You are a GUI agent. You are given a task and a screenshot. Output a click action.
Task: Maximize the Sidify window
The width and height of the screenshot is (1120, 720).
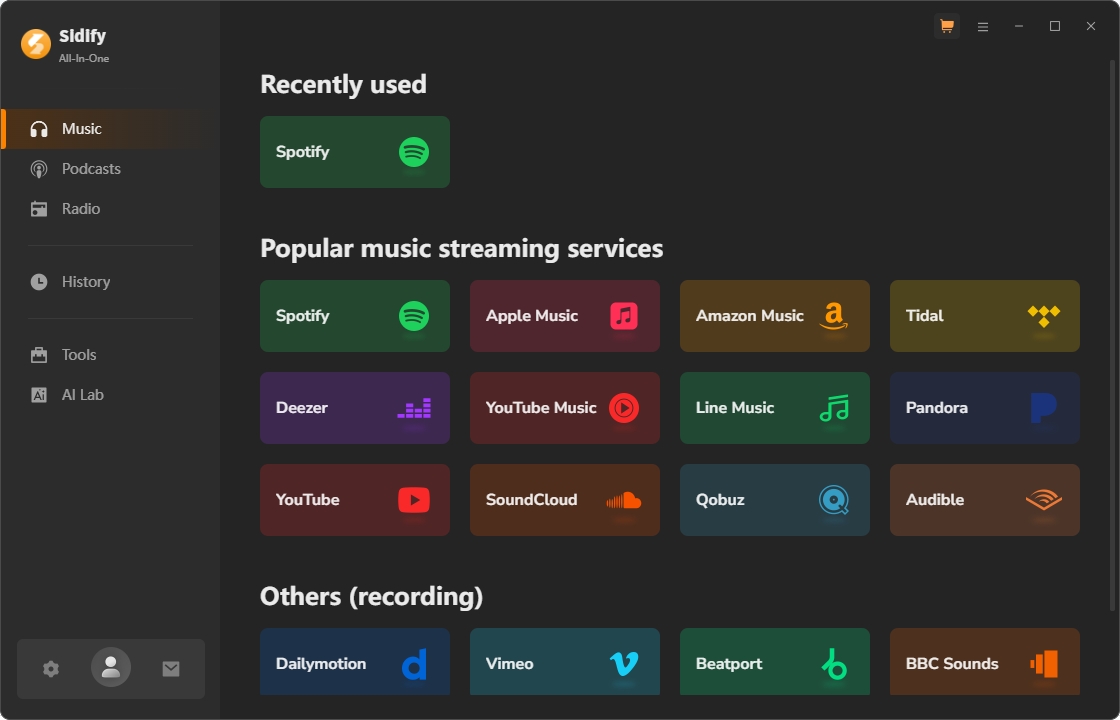click(x=1054, y=26)
